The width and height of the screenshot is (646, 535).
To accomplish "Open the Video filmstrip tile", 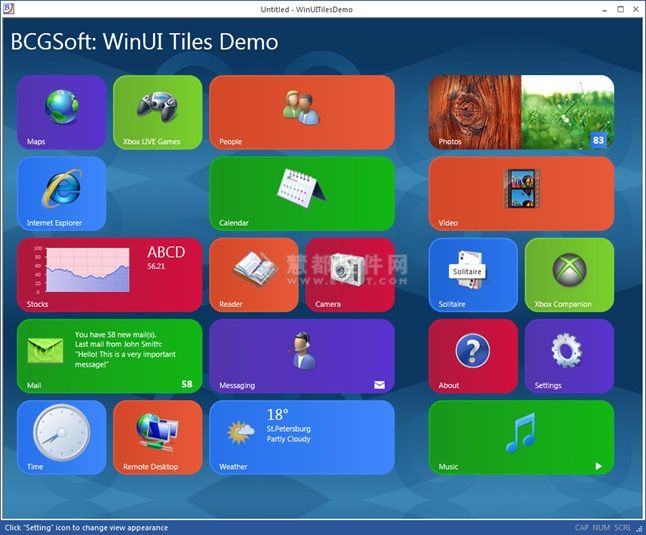I will (521, 194).
